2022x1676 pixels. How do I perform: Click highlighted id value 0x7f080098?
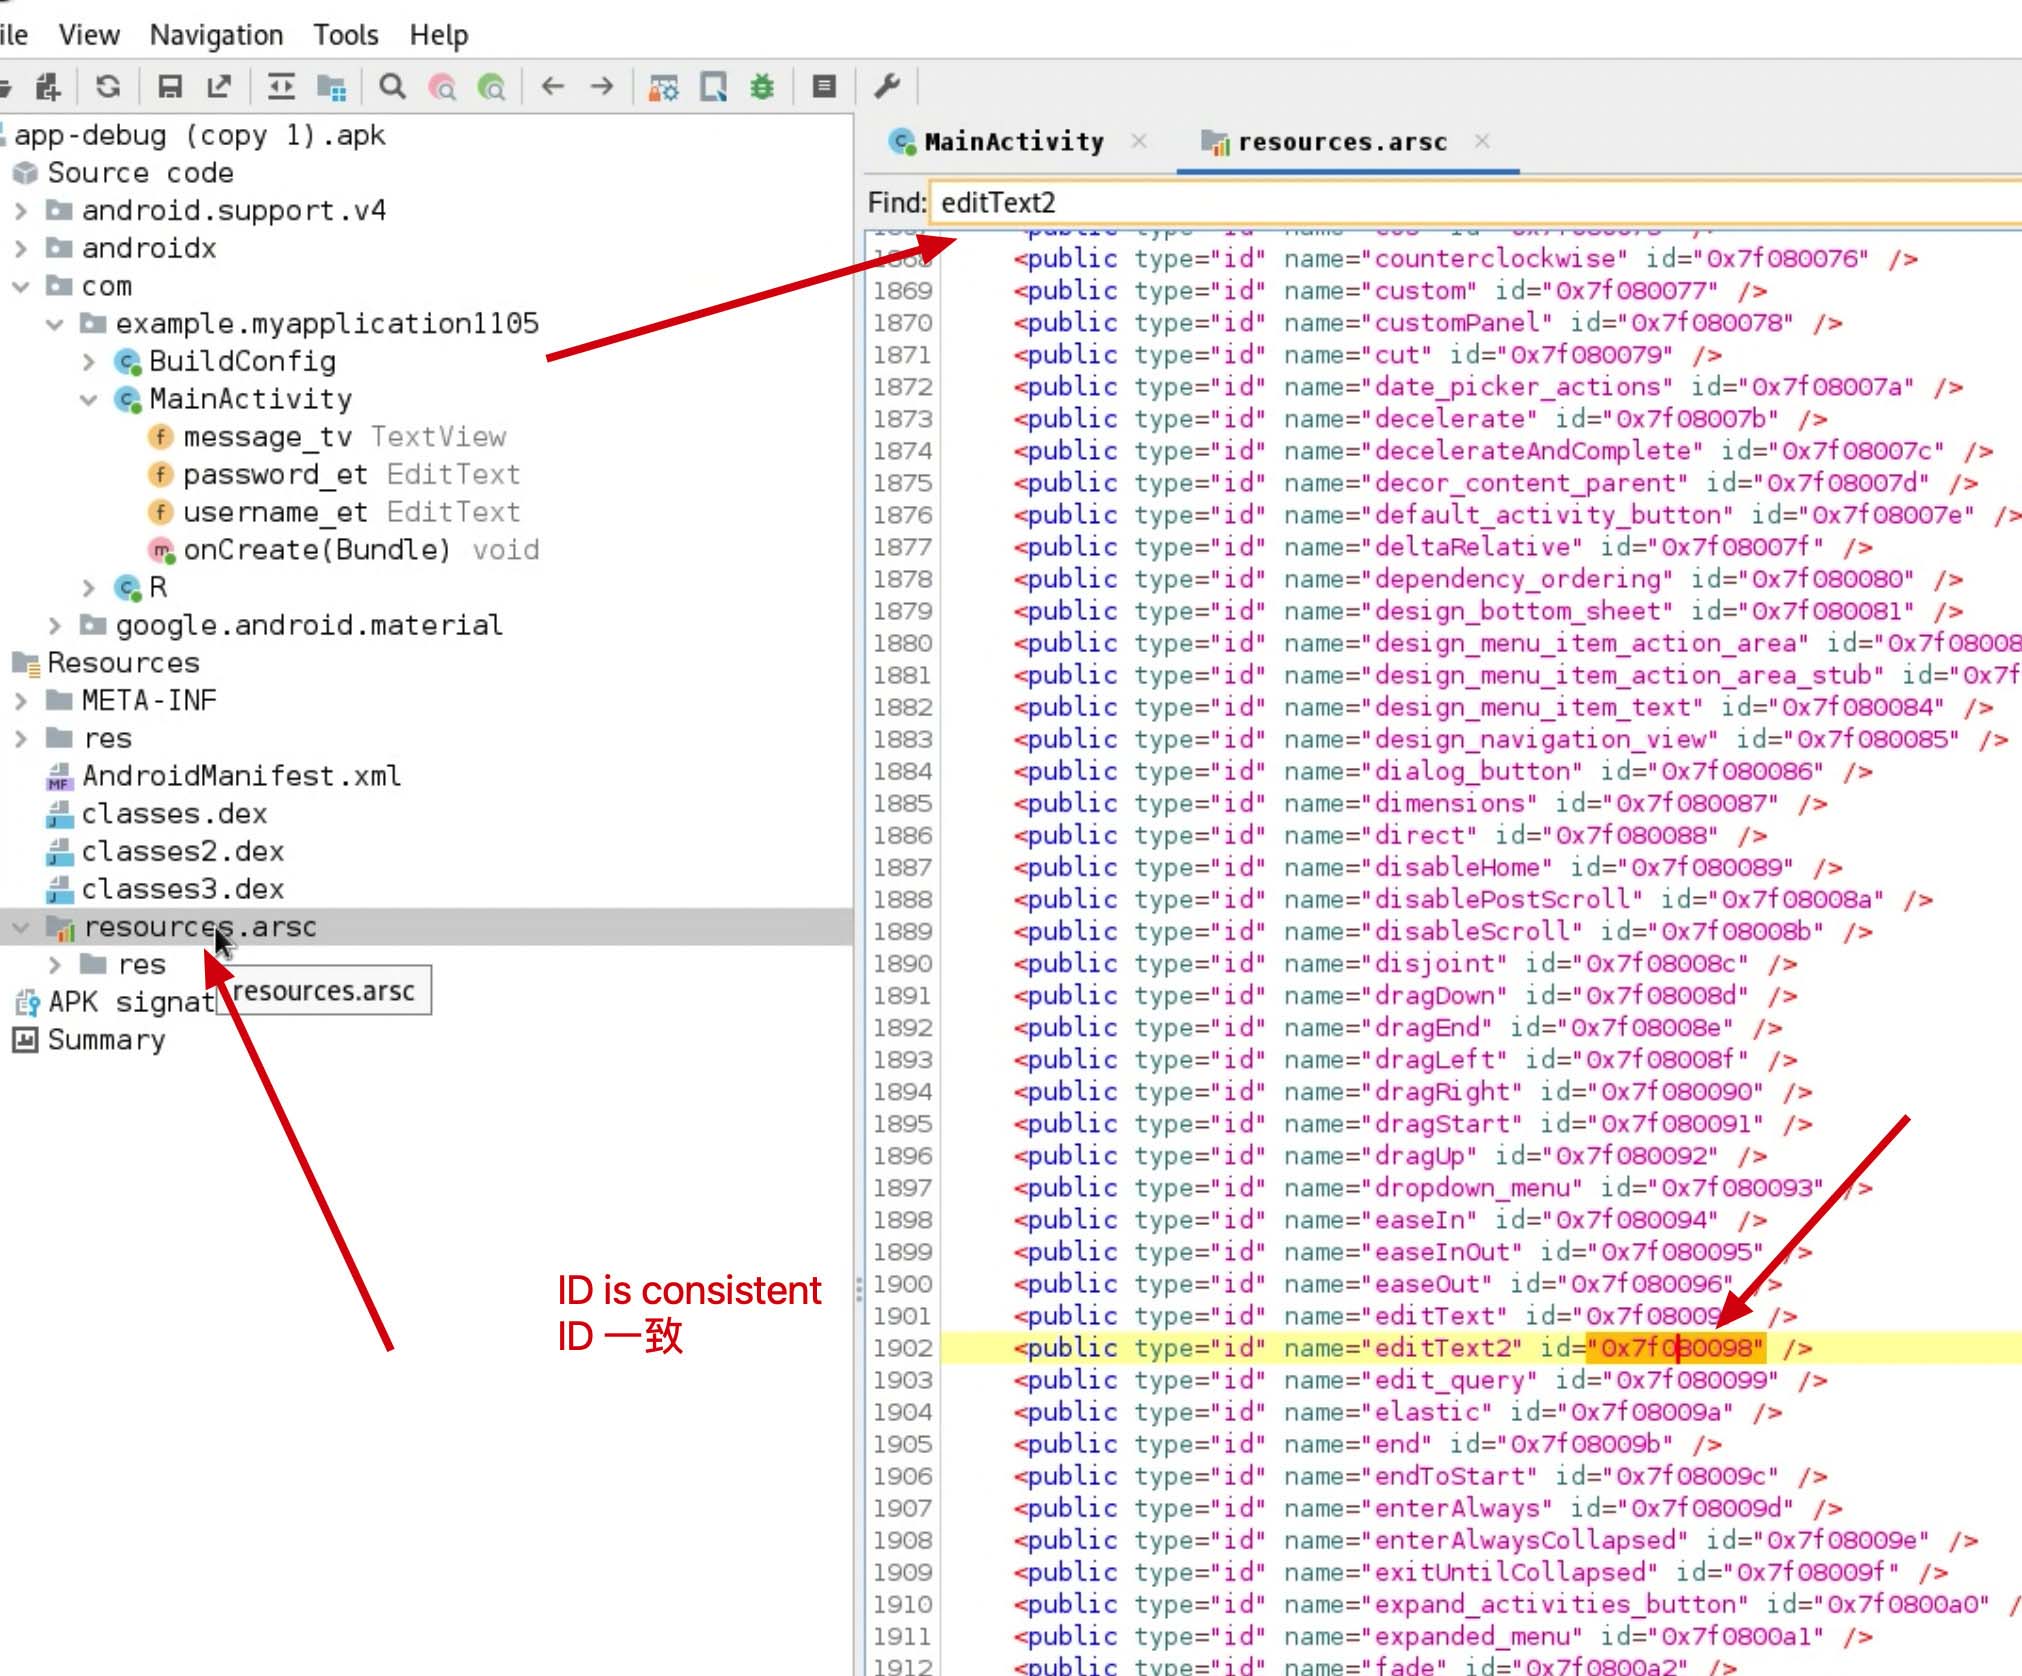[x=1676, y=1348]
